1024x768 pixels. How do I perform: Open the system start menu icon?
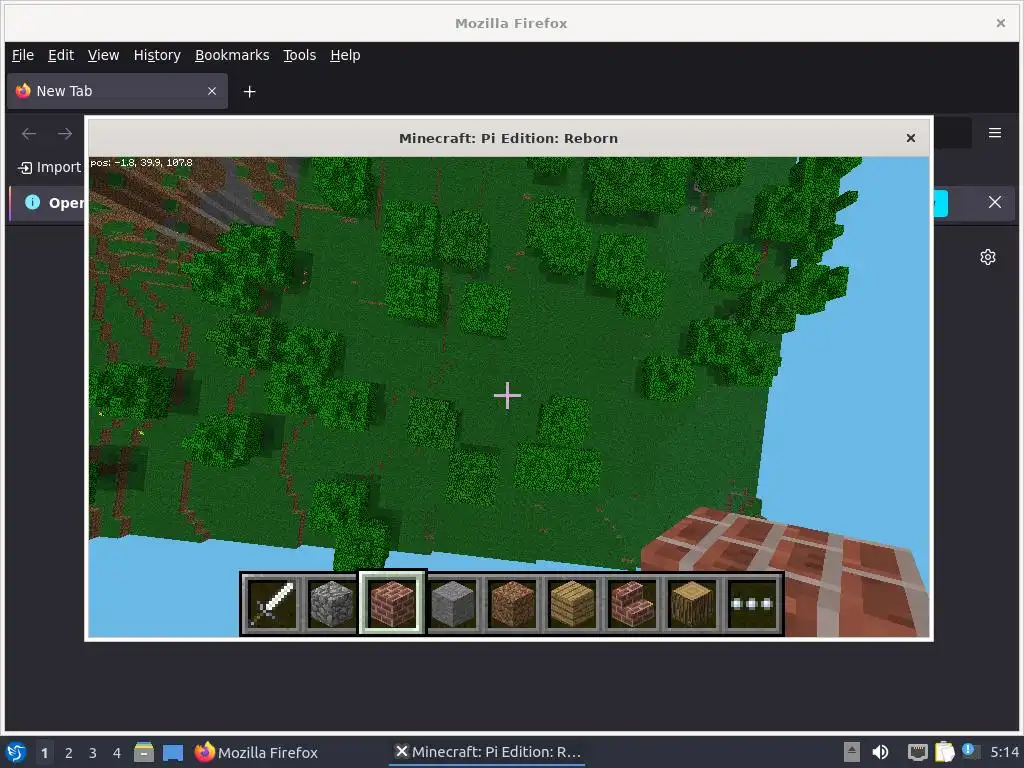(16, 752)
